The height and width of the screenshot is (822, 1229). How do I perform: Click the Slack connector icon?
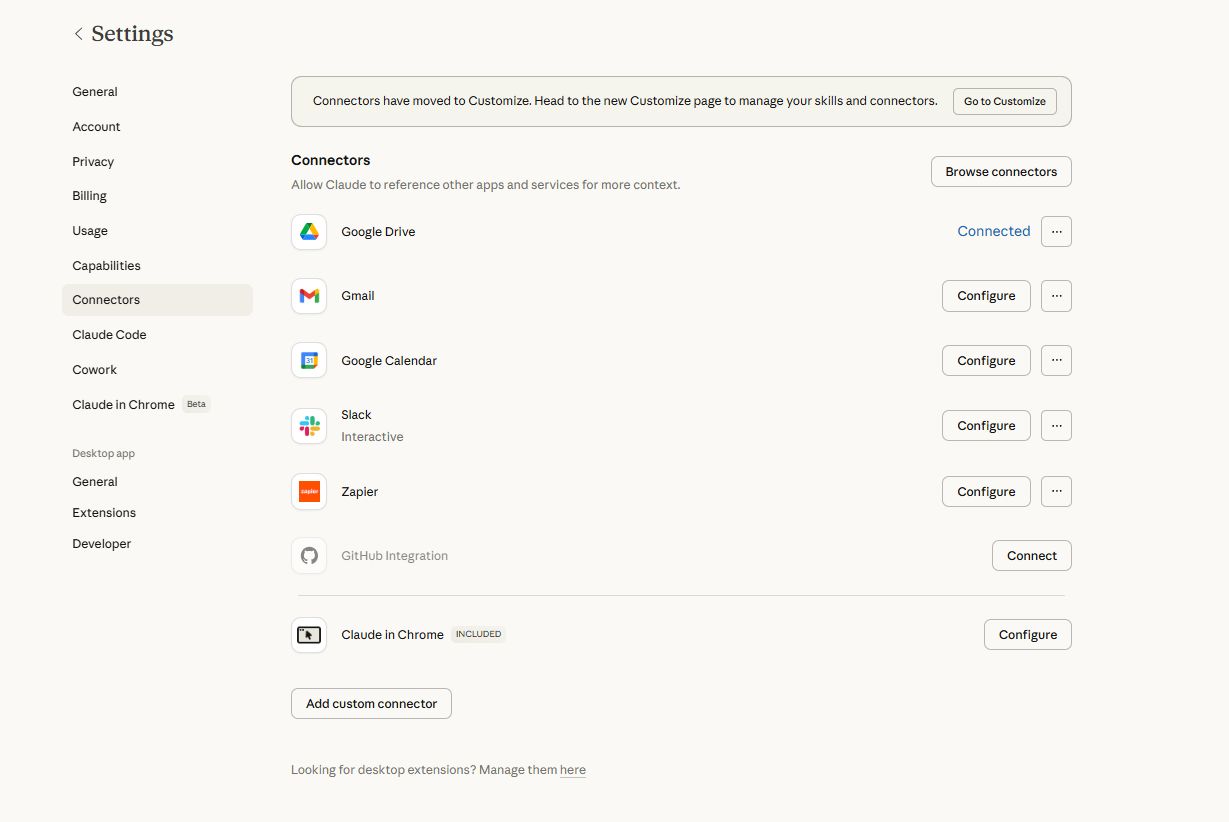tap(308, 425)
